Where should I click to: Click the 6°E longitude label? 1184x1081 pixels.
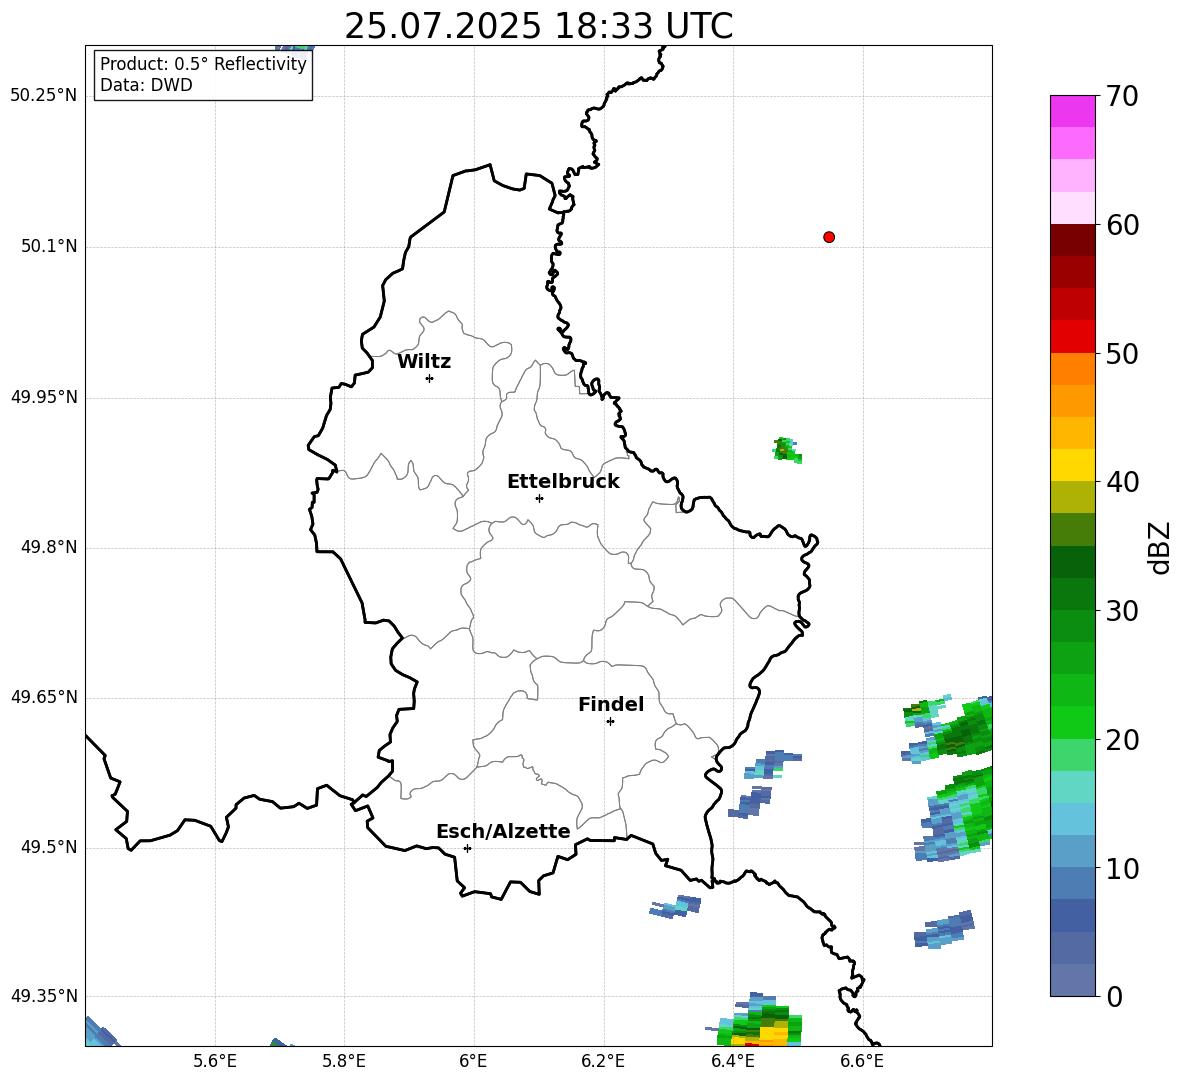coord(473,1061)
